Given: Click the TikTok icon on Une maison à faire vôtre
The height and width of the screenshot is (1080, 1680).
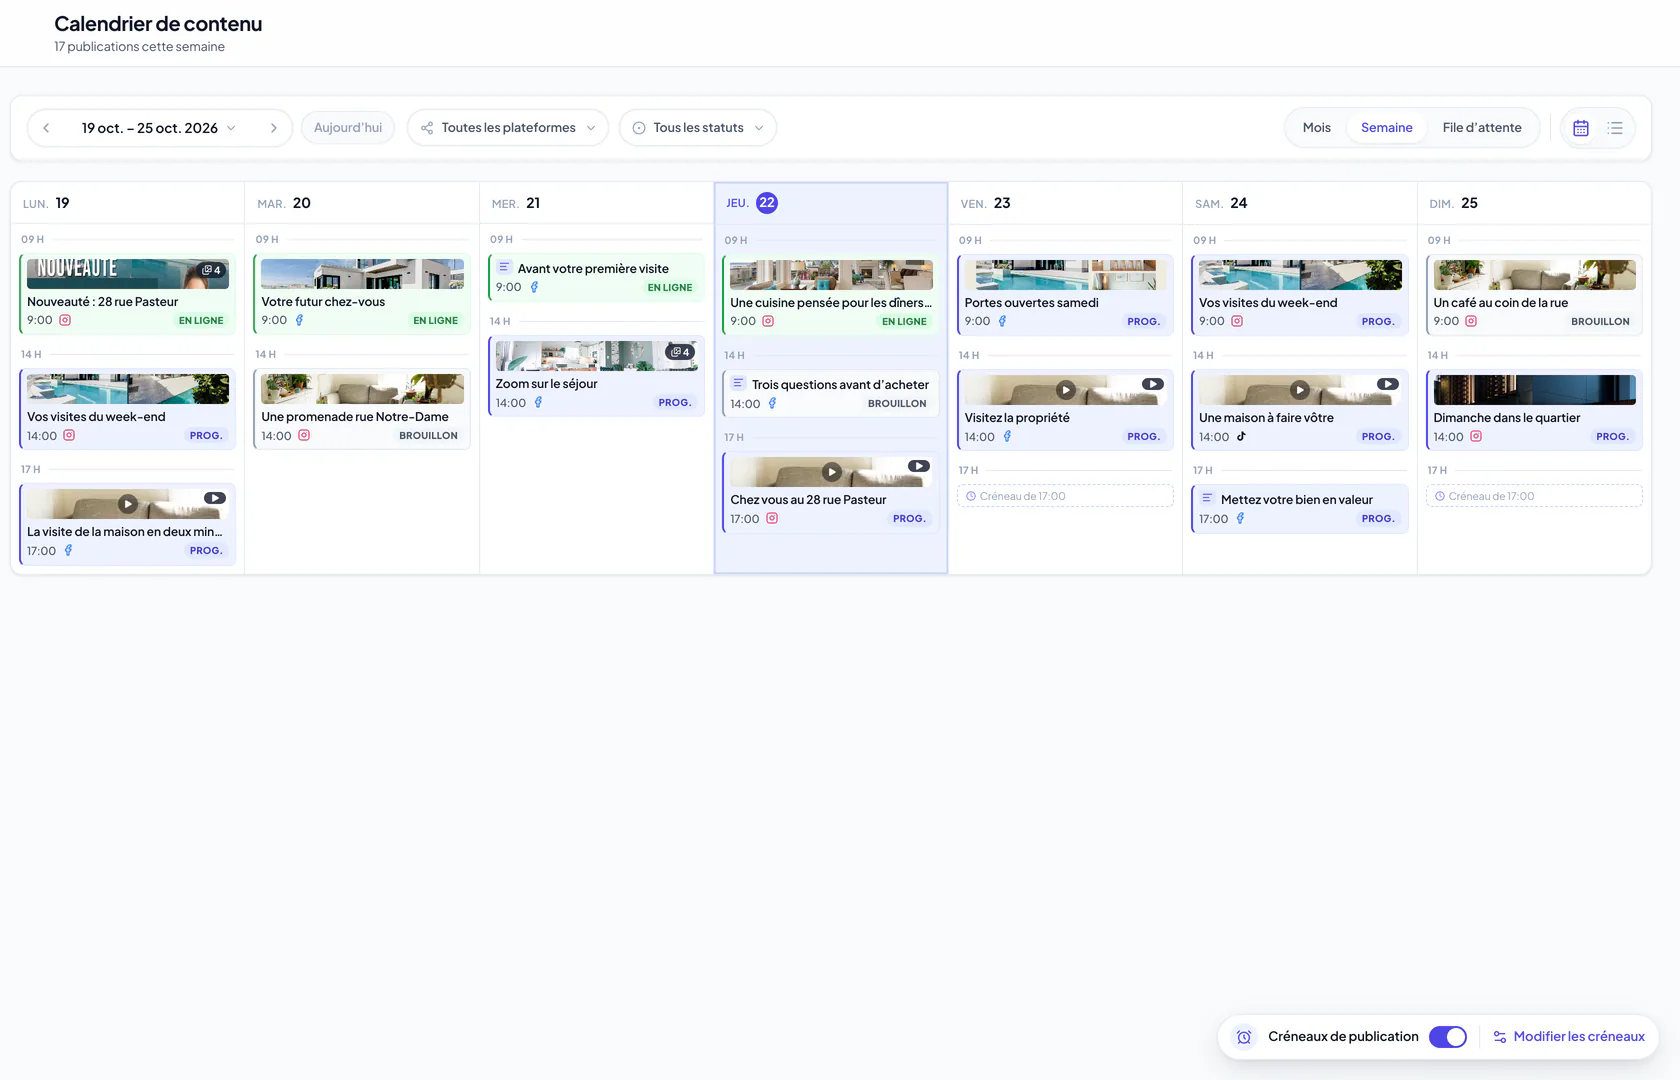Looking at the screenshot, I should tap(1241, 437).
